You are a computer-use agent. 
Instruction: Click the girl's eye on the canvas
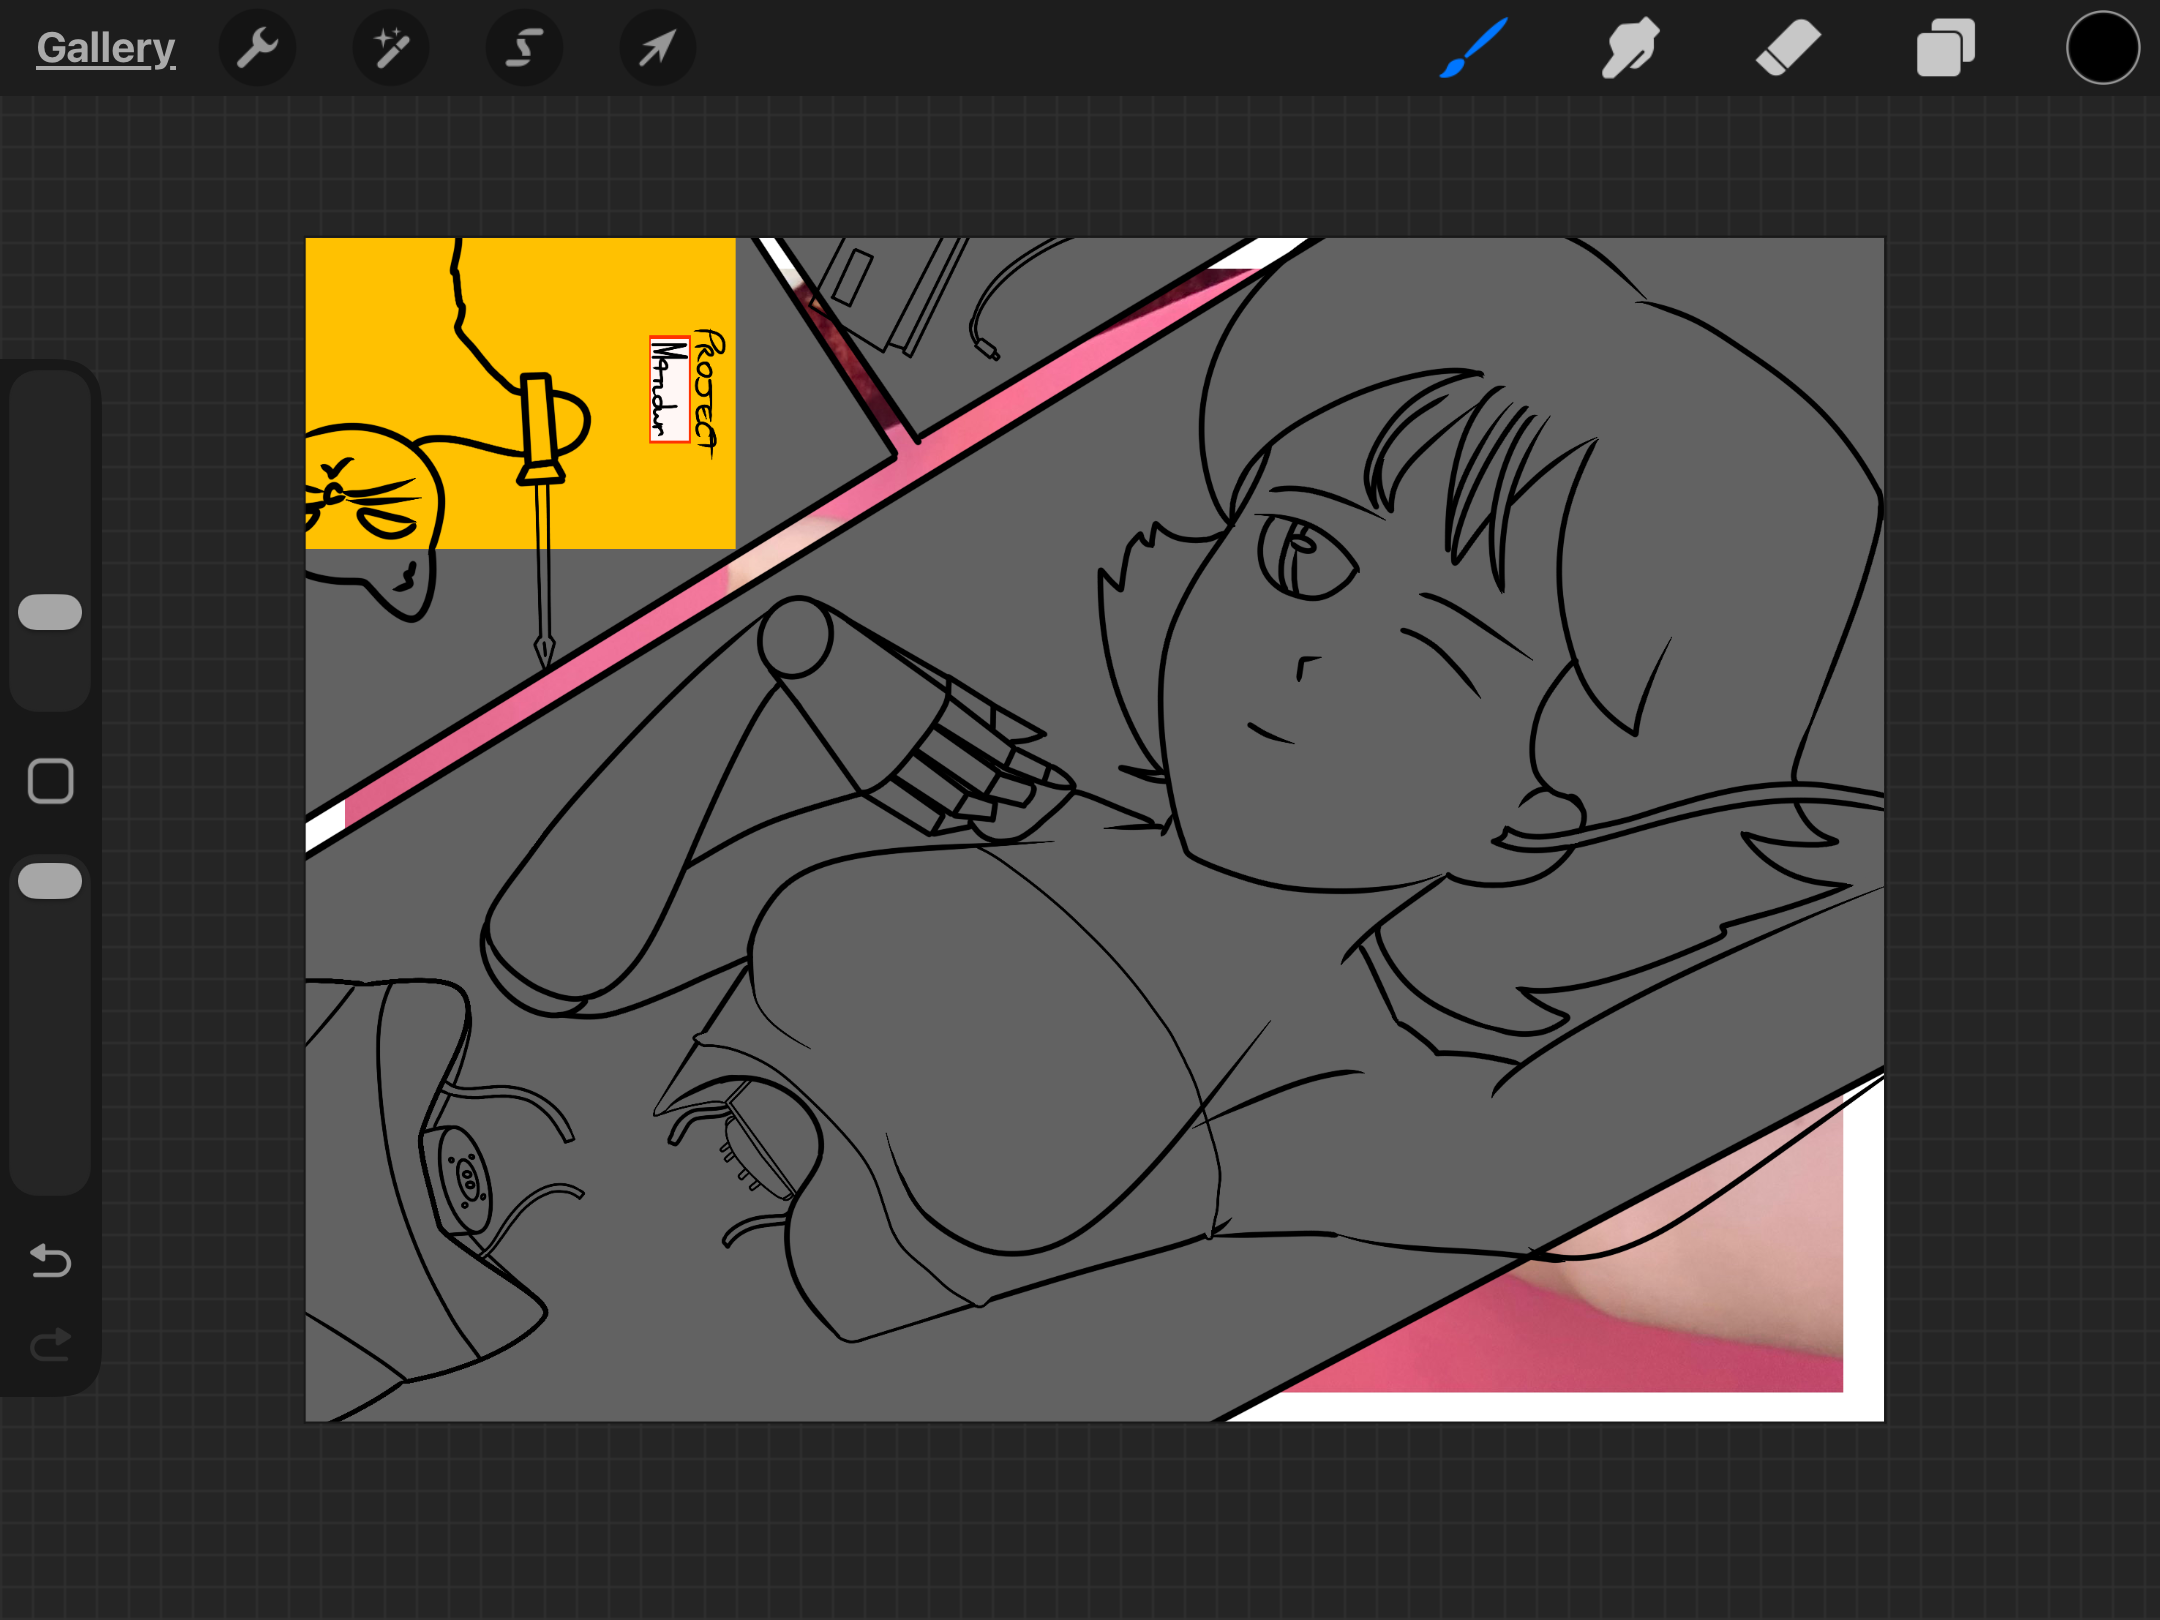pos(1305,557)
